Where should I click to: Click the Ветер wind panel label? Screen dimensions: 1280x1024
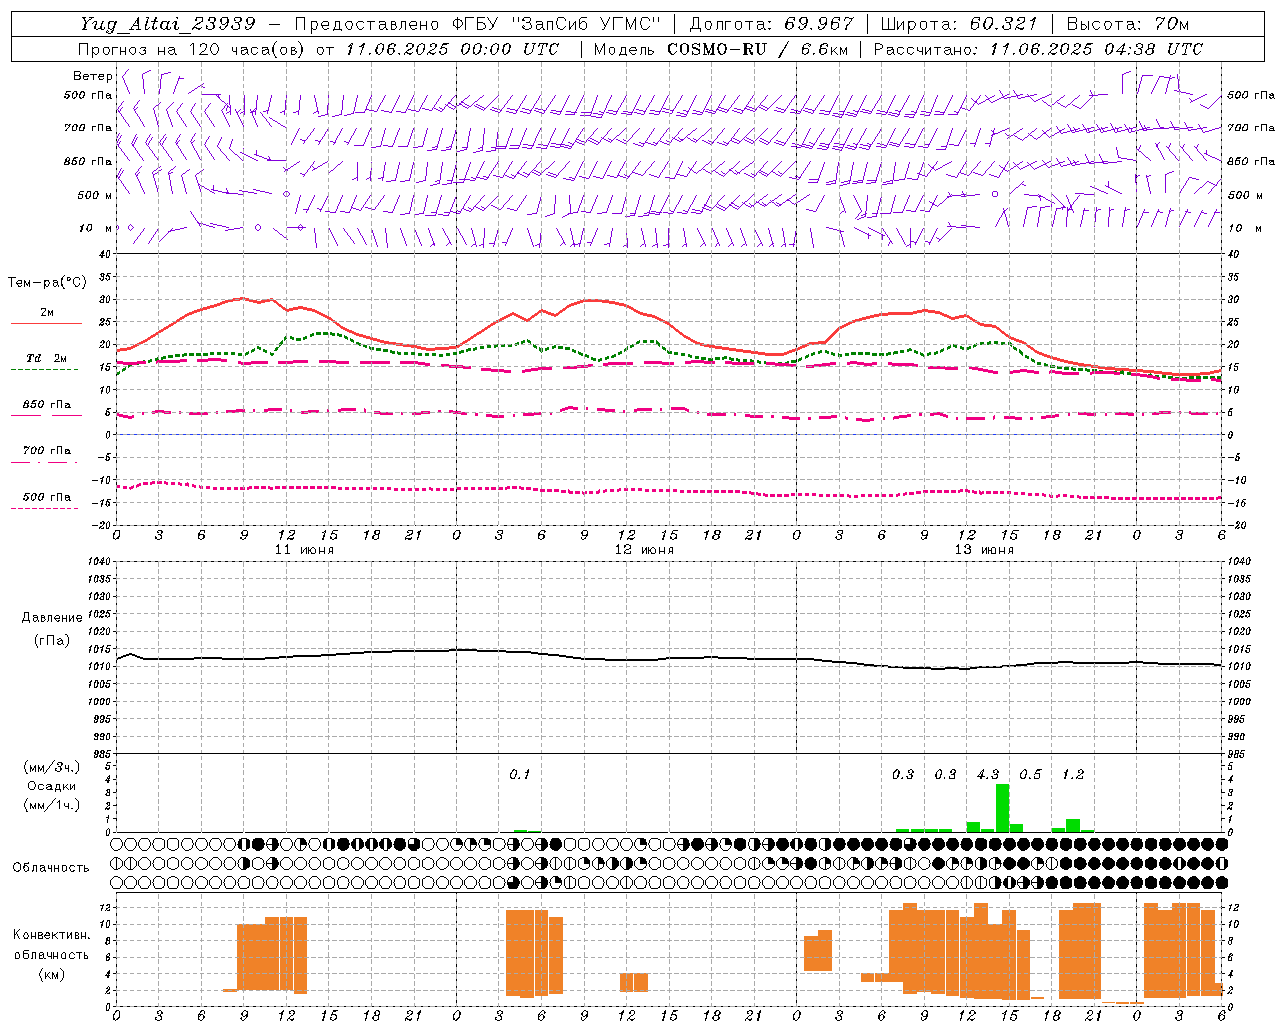92,76
